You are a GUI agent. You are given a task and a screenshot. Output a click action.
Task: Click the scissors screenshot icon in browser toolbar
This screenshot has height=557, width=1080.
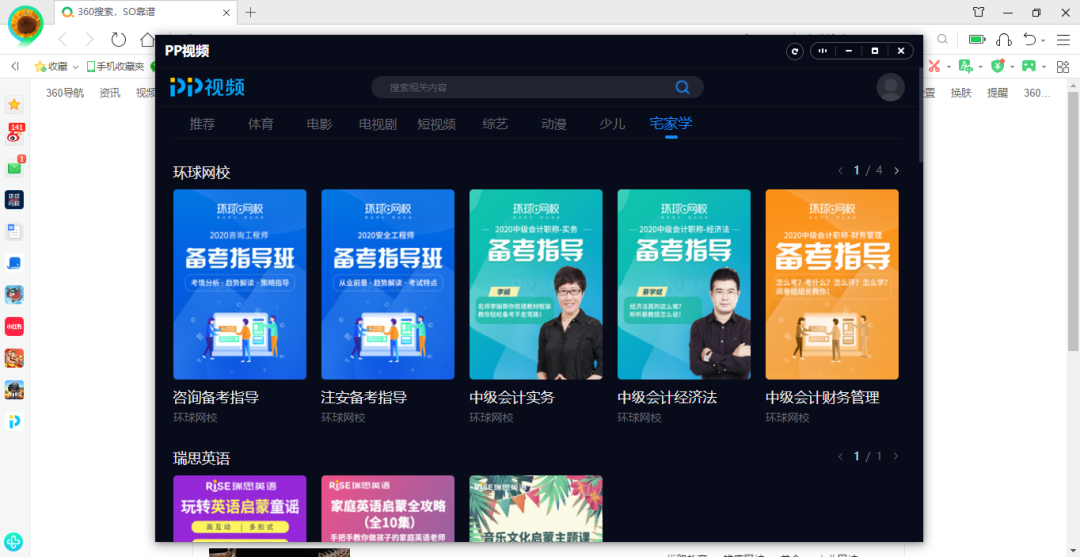[934, 66]
